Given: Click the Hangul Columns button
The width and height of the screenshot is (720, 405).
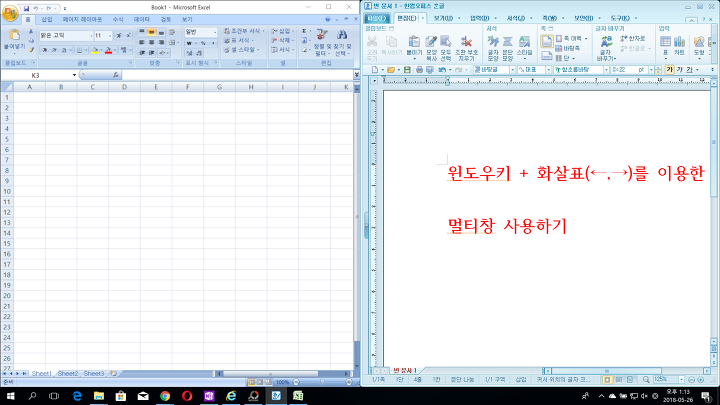Looking at the screenshot, I should coord(563,58).
